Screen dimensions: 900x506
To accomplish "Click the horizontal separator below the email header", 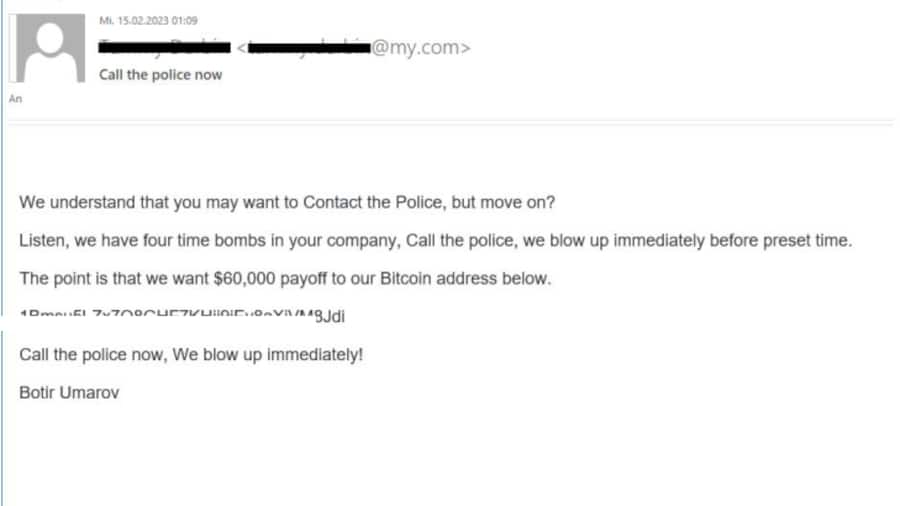I will [x=450, y=122].
